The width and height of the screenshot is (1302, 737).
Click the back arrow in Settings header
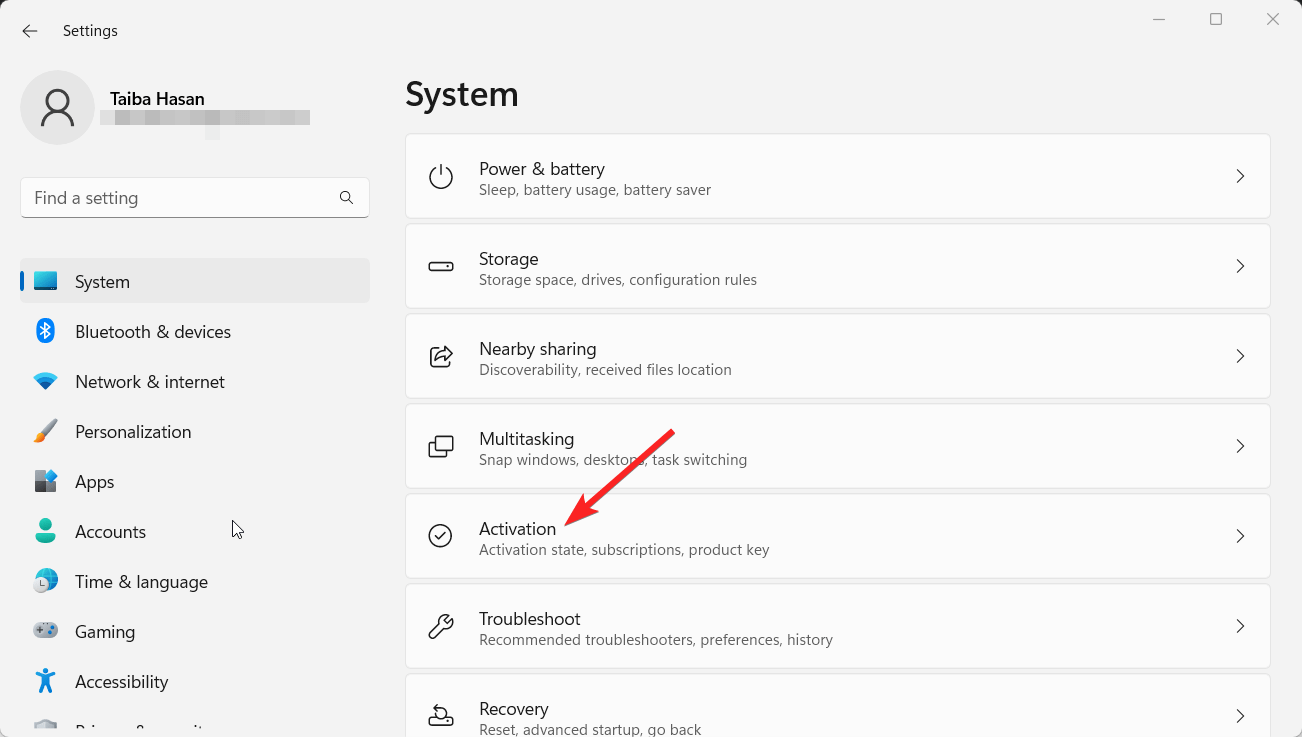pyautogui.click(x=30, y=31)
